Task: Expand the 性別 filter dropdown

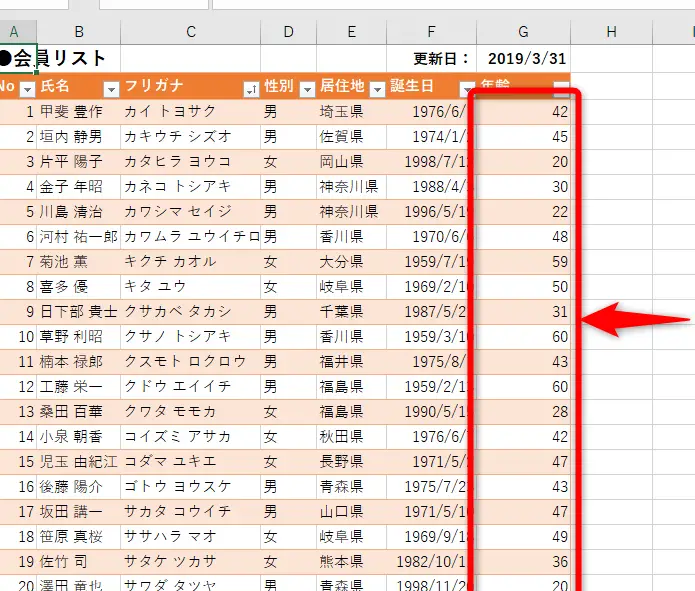Action: (x=308, y=87)
